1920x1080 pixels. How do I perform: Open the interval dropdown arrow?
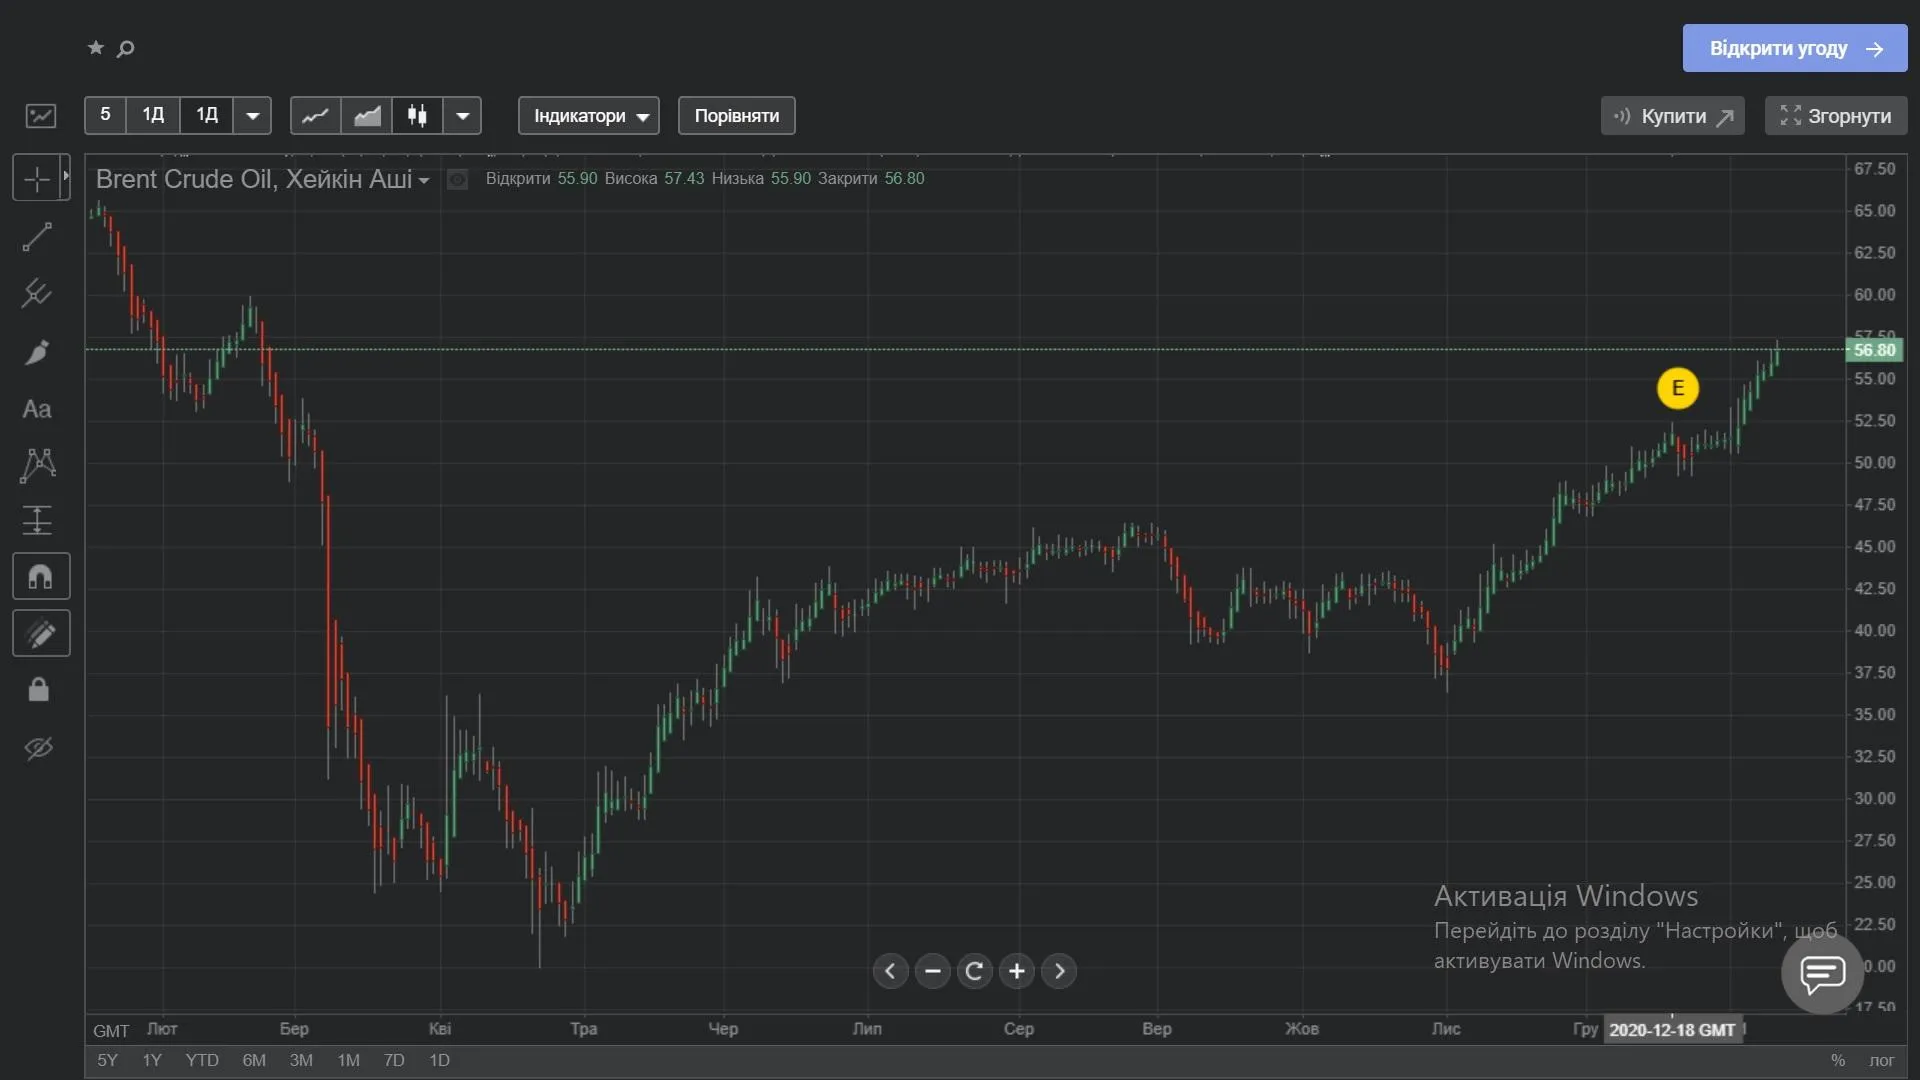point(253,116)
